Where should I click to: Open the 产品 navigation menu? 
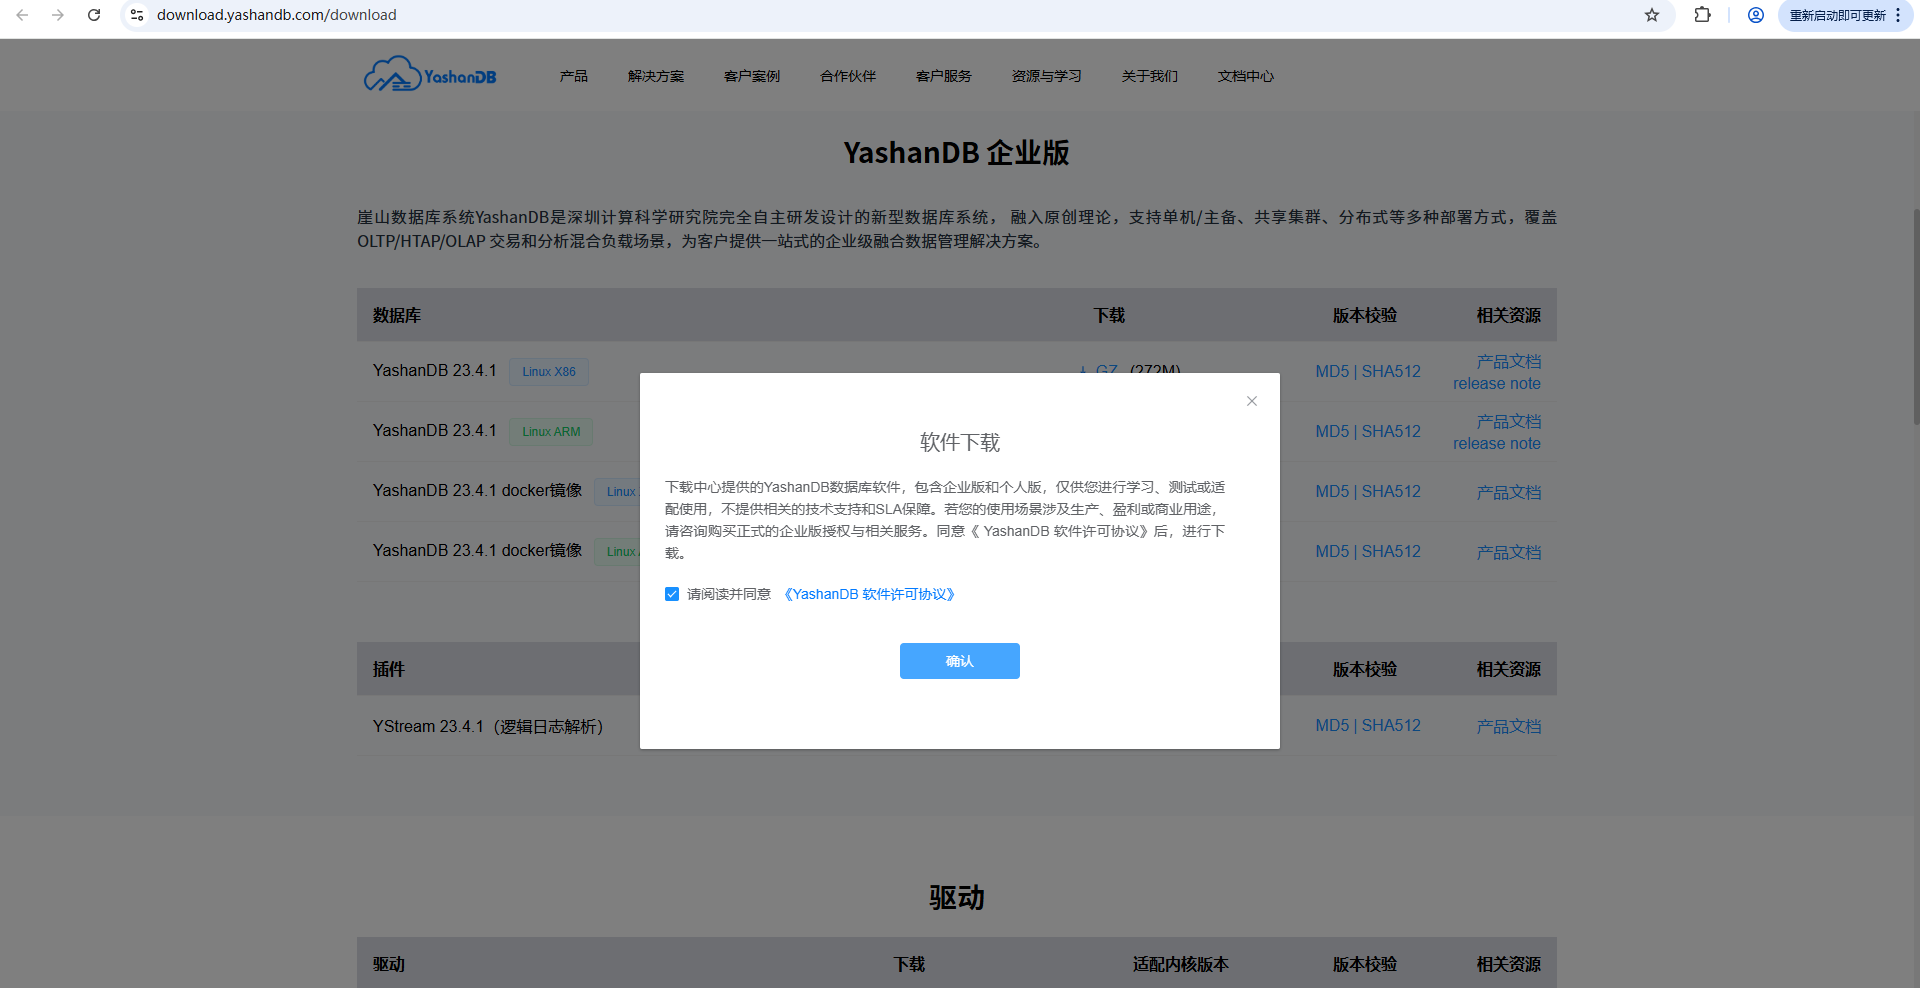coord(573,75)
